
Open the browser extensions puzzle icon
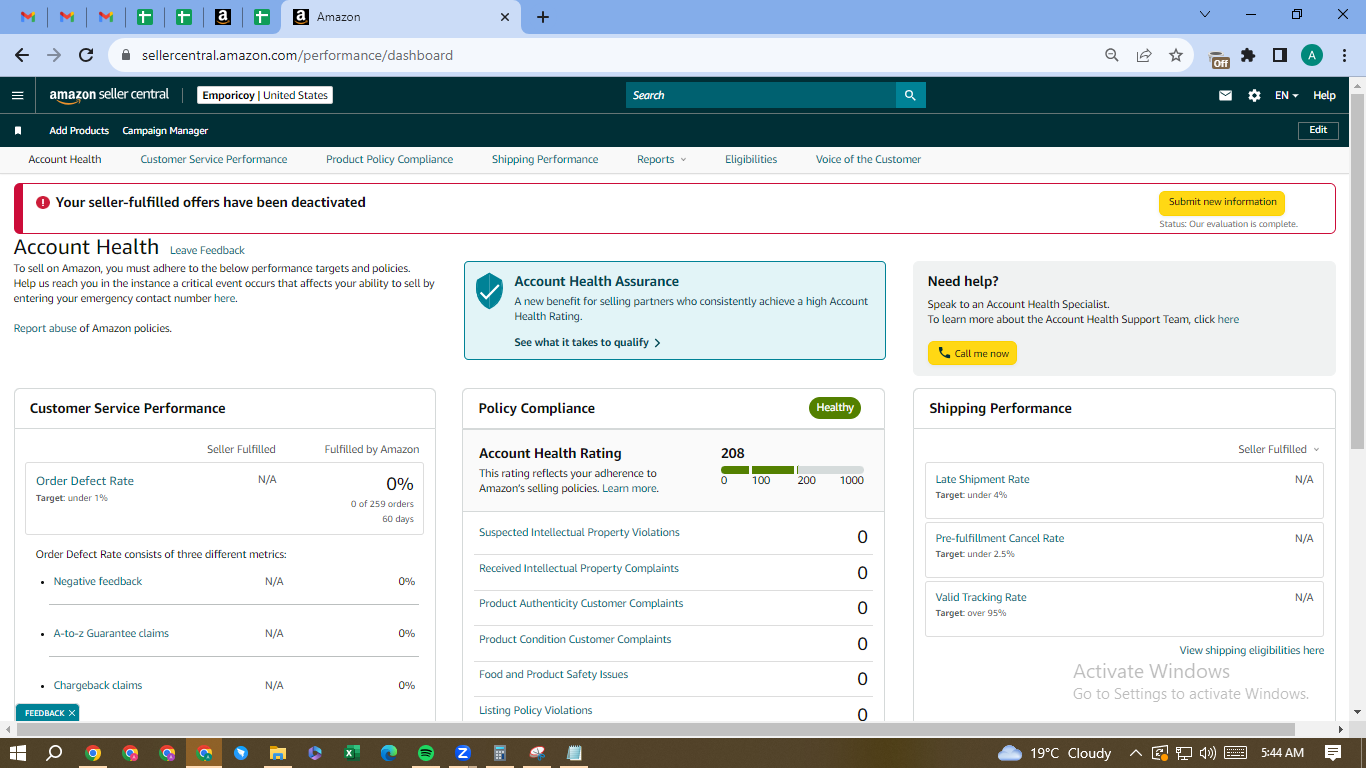pos(1248,55)
